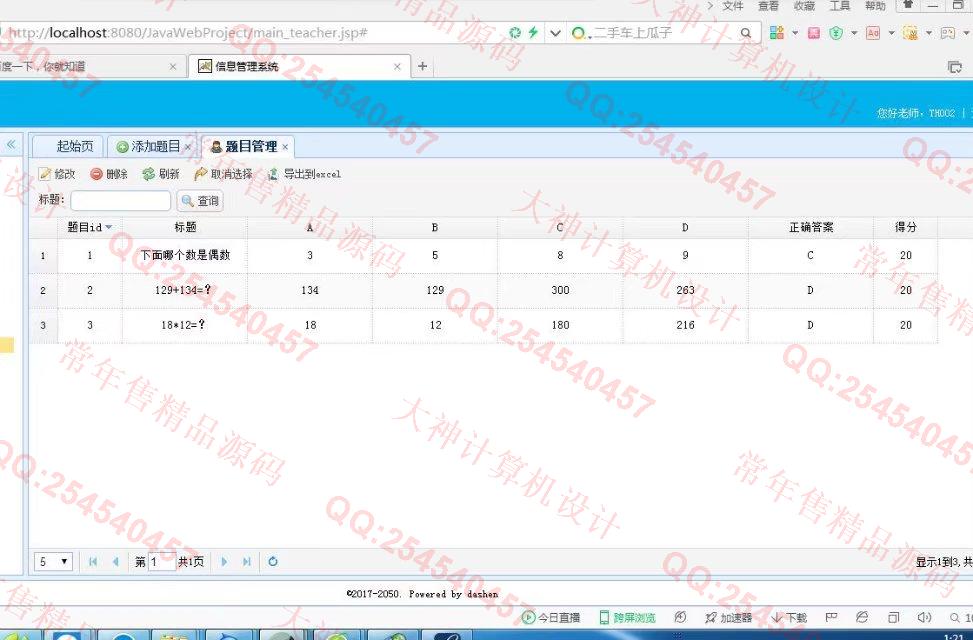Open the address bar history dropdown
Screen dimensions: 973x640
coord(555,33)
